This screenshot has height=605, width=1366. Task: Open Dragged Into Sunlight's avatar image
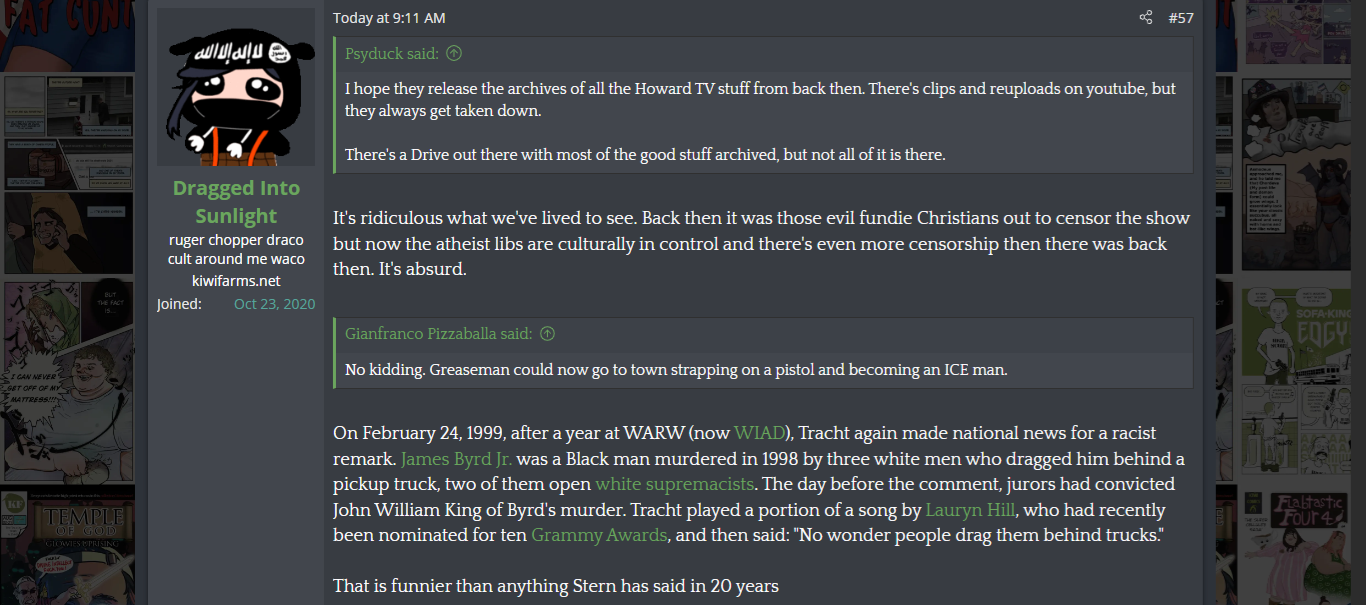pyautogui.click(x=236, y=88)
